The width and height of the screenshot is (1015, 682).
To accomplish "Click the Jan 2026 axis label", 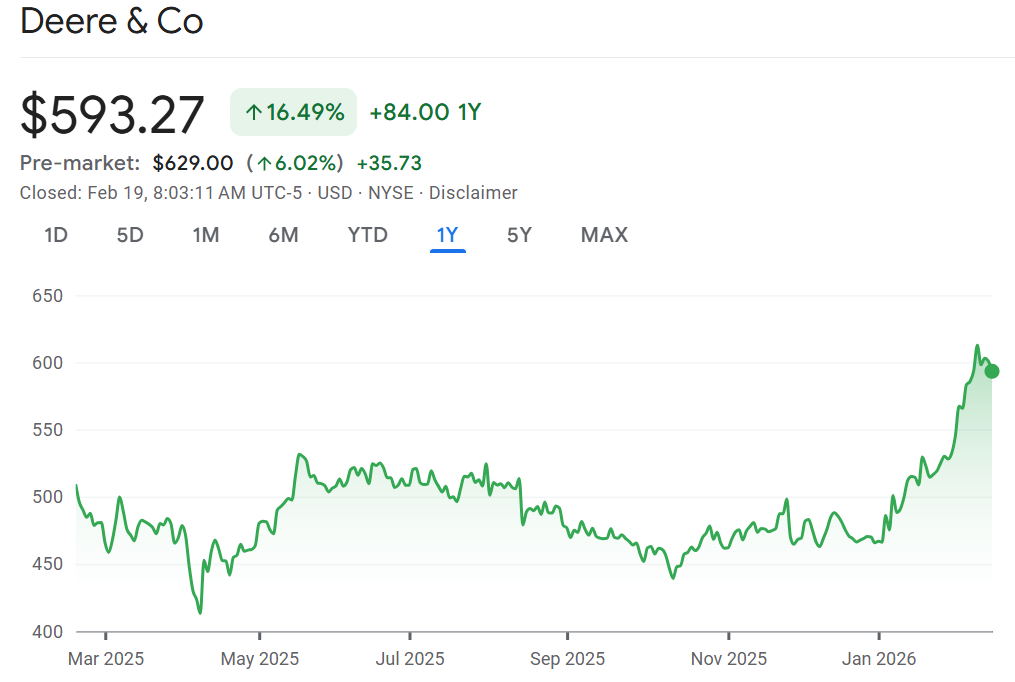I will pos(879,659).
